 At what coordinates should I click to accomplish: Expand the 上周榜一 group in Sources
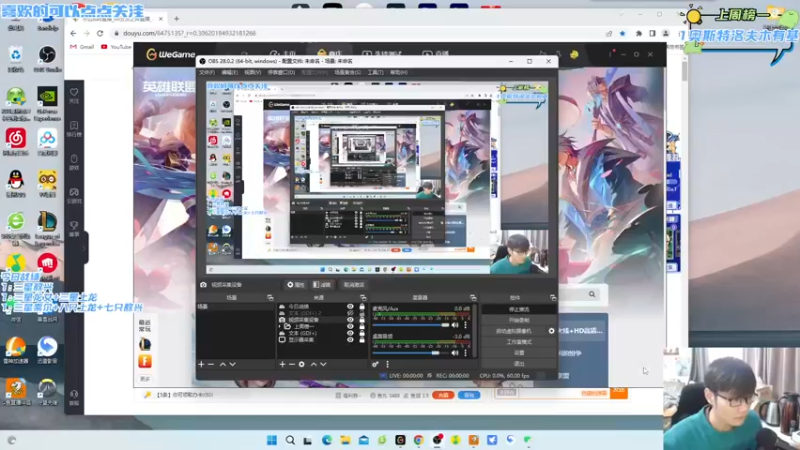click(281, 327)
